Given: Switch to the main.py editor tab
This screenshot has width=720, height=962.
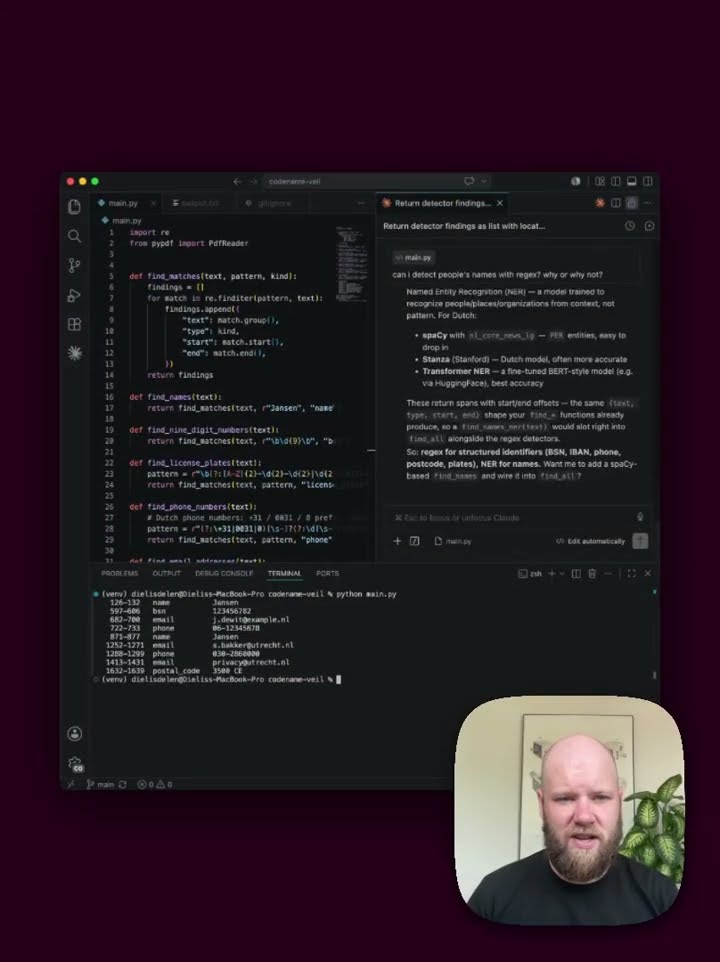Looking at the screenshot, I should click(x=122, y=203).
